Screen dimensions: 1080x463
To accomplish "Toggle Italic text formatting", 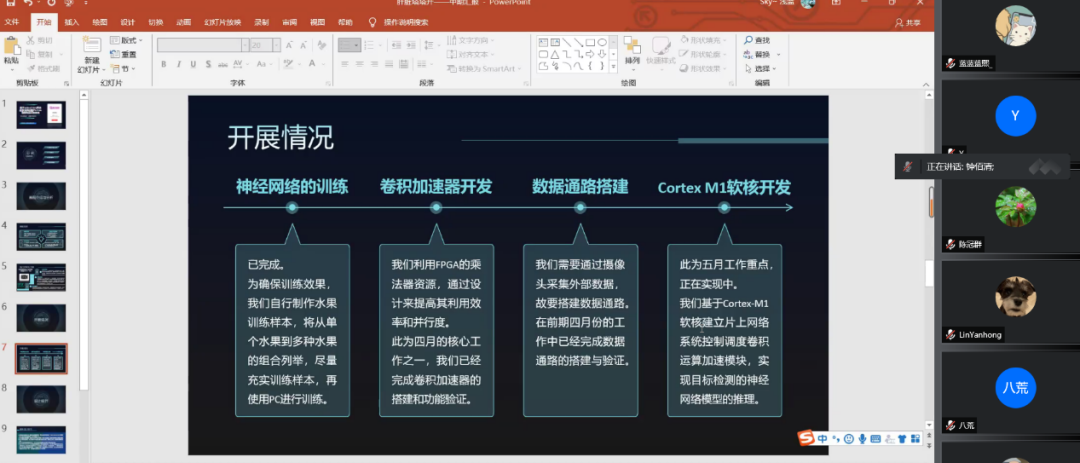I will (178, 65).
